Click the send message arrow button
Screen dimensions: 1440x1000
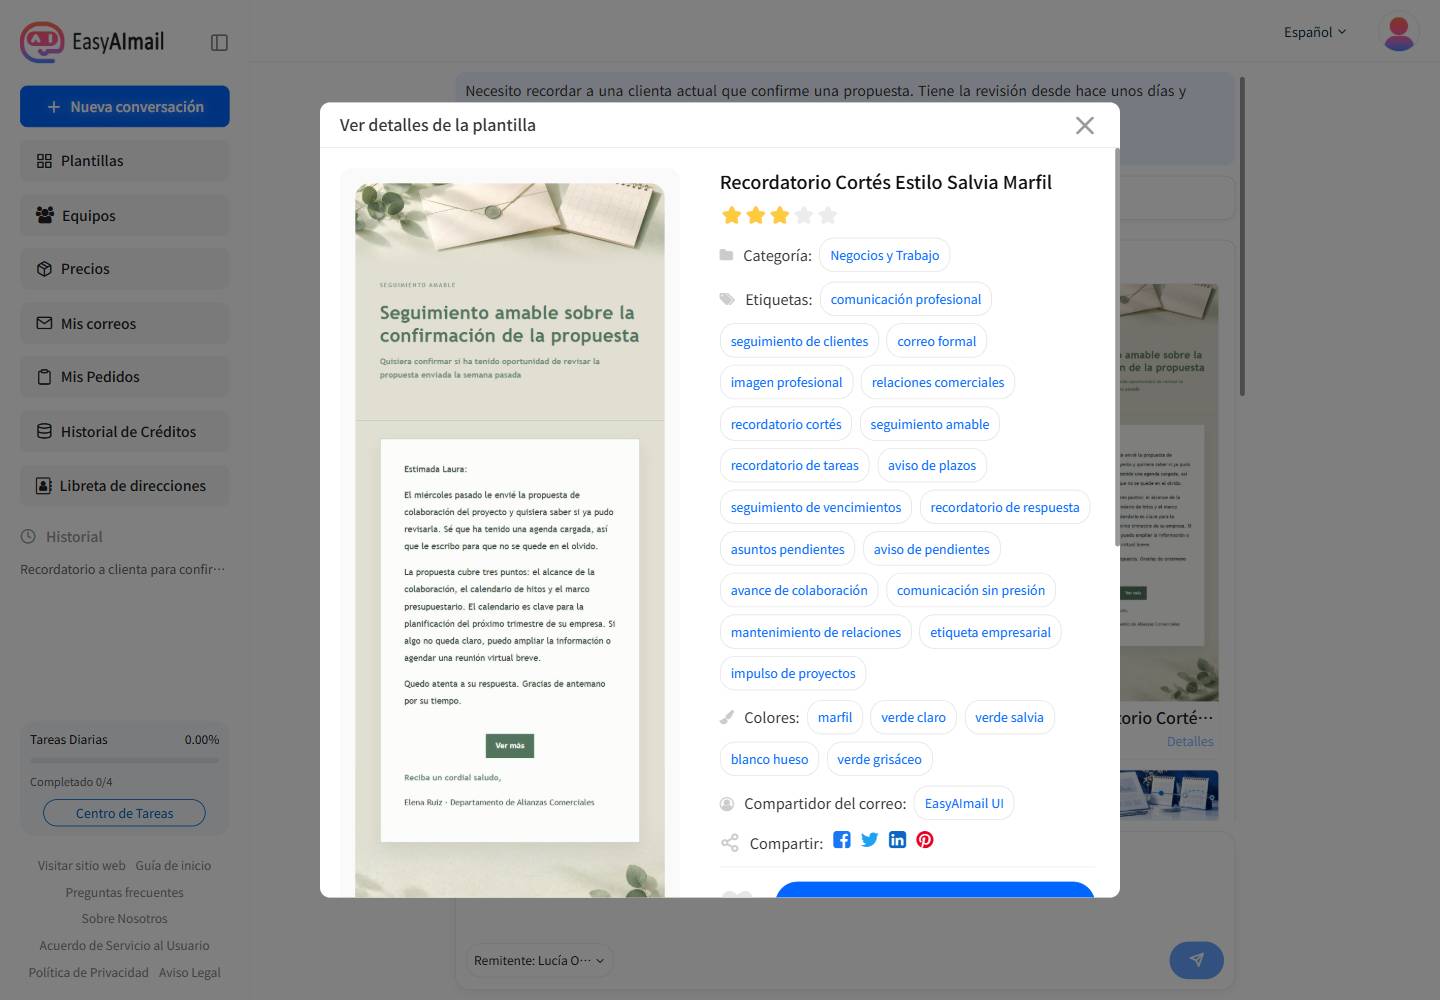pyautogui.click(x=1196, y=960)
